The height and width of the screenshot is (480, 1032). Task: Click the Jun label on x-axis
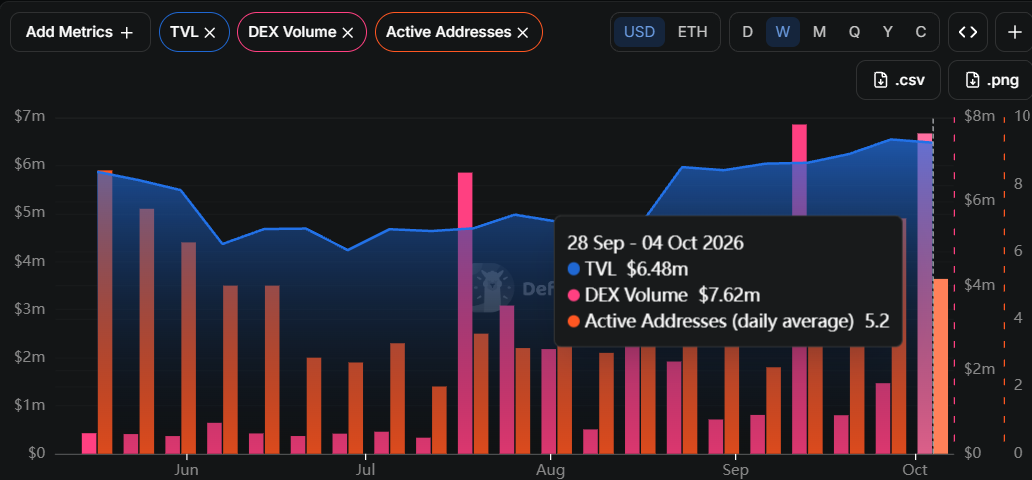(187, 470)
